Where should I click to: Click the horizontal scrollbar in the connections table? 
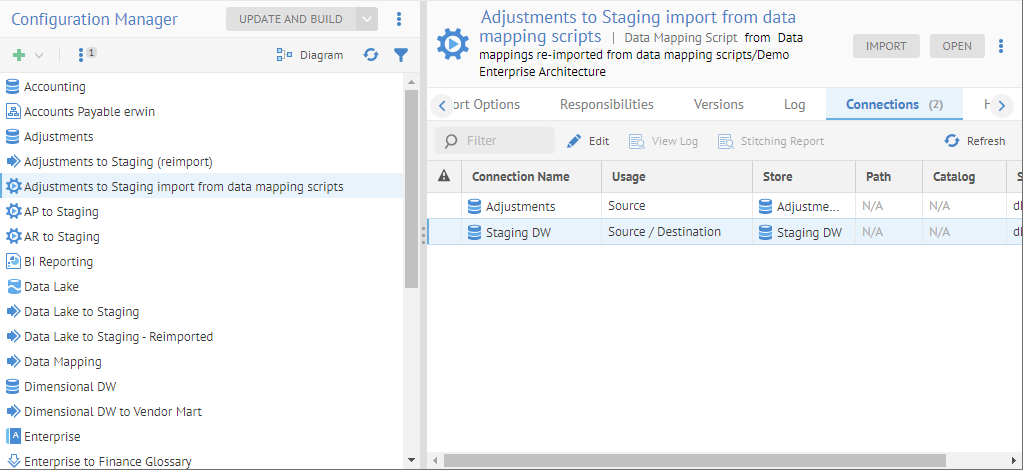700,460
